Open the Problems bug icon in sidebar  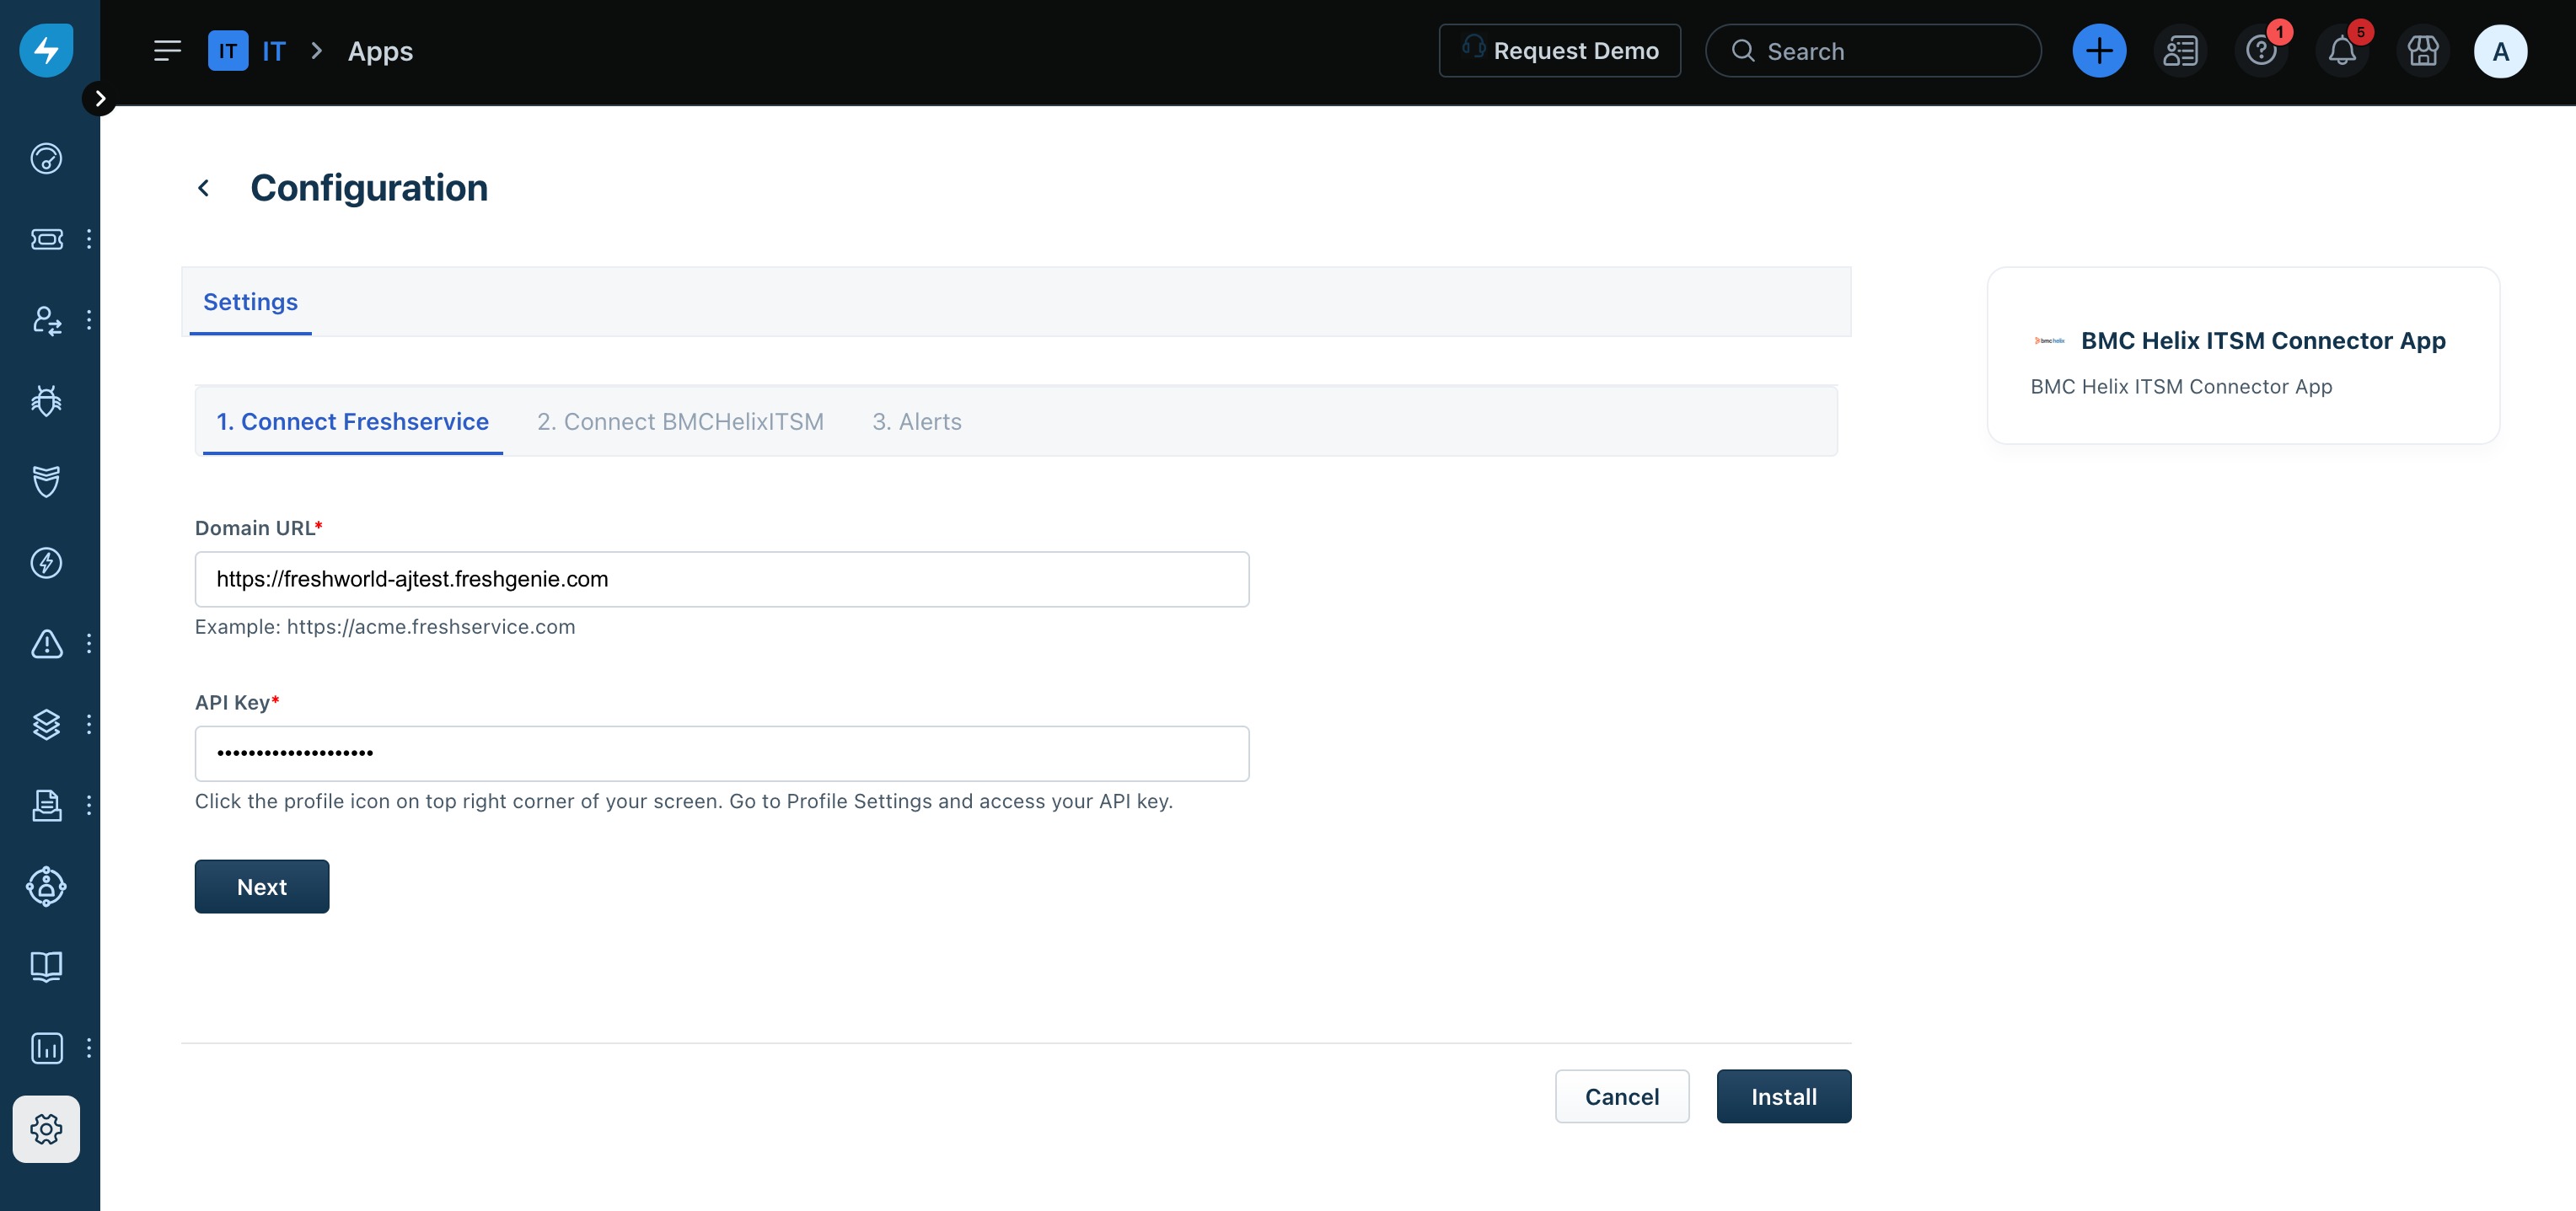point(46,401)
